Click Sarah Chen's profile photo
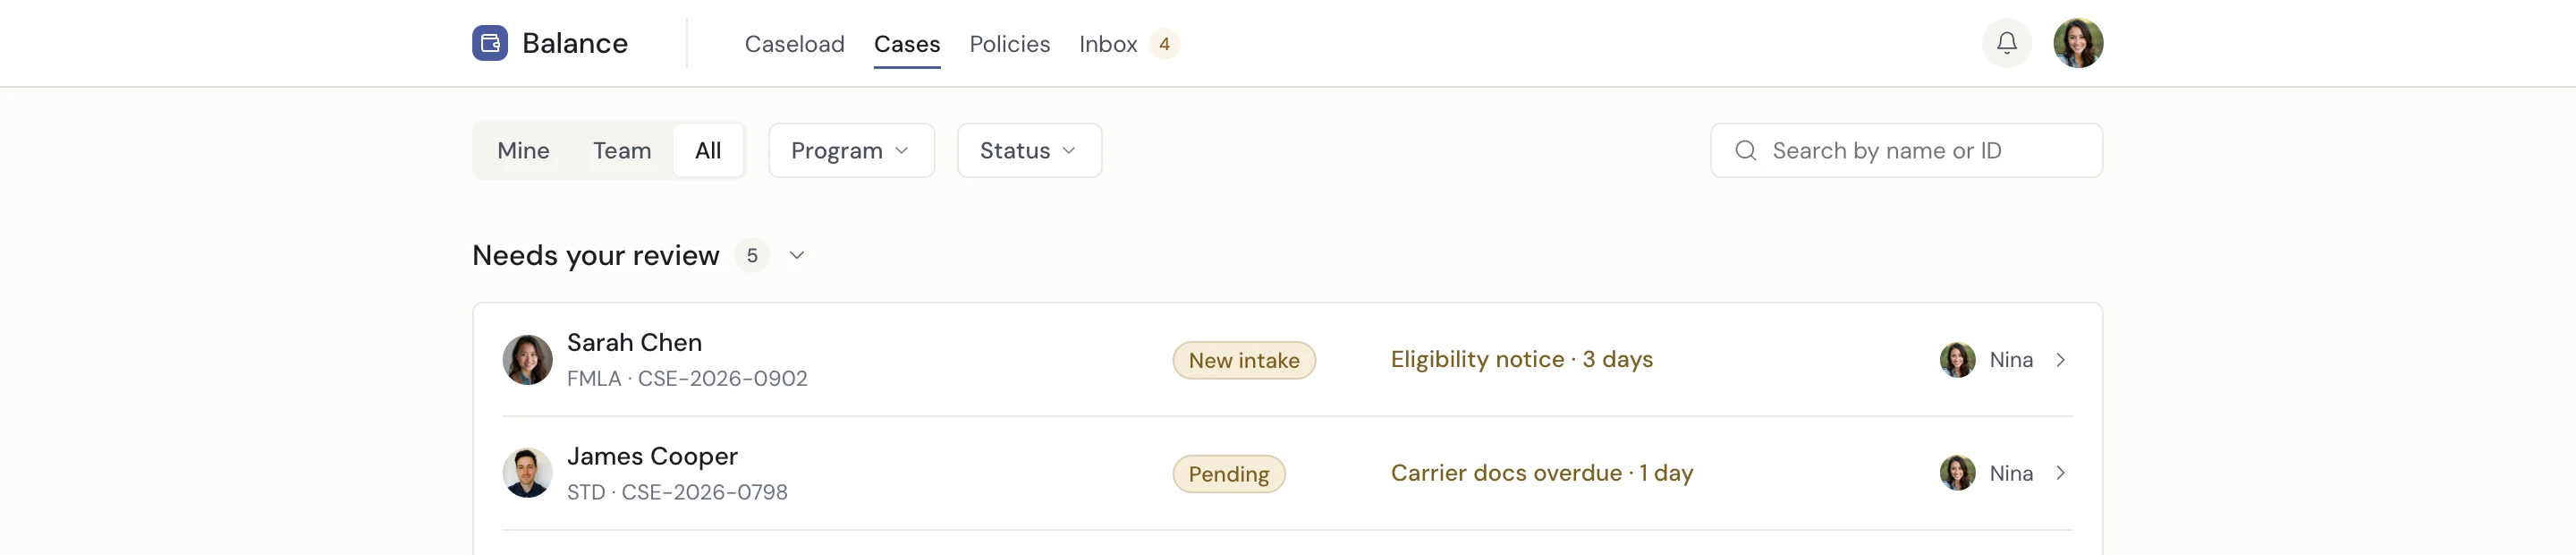This screenshot has height=555, width=2576. click(527, 360)
